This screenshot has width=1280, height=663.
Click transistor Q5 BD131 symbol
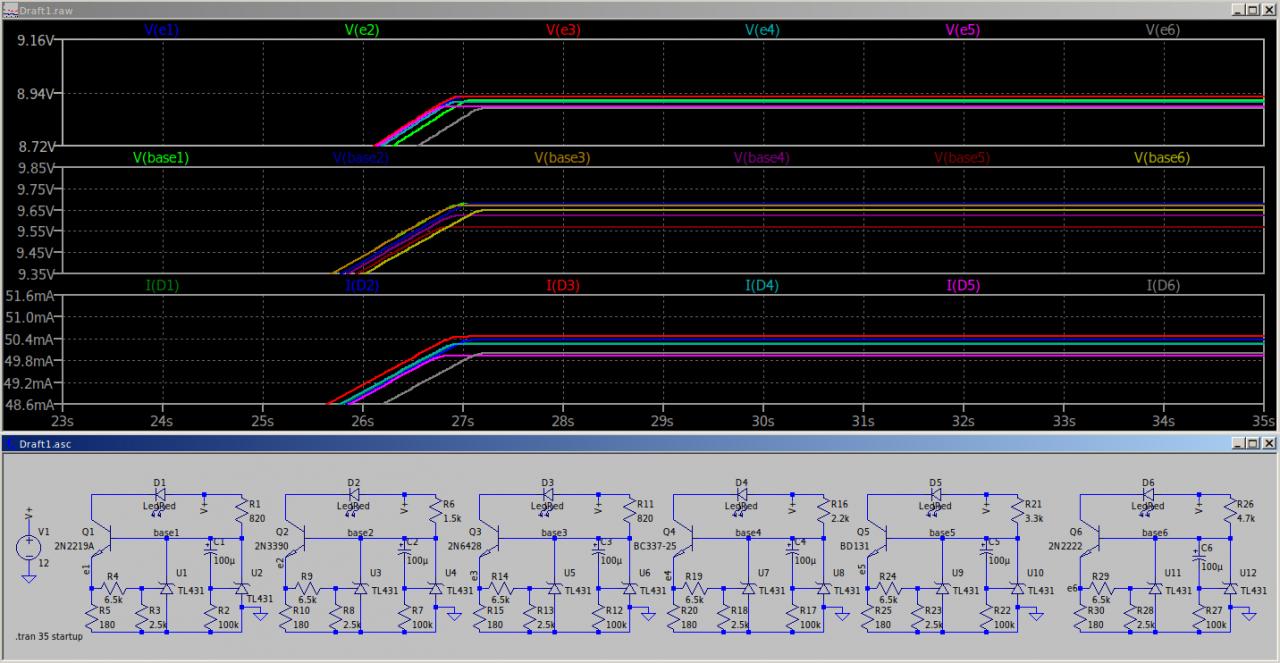878,538
